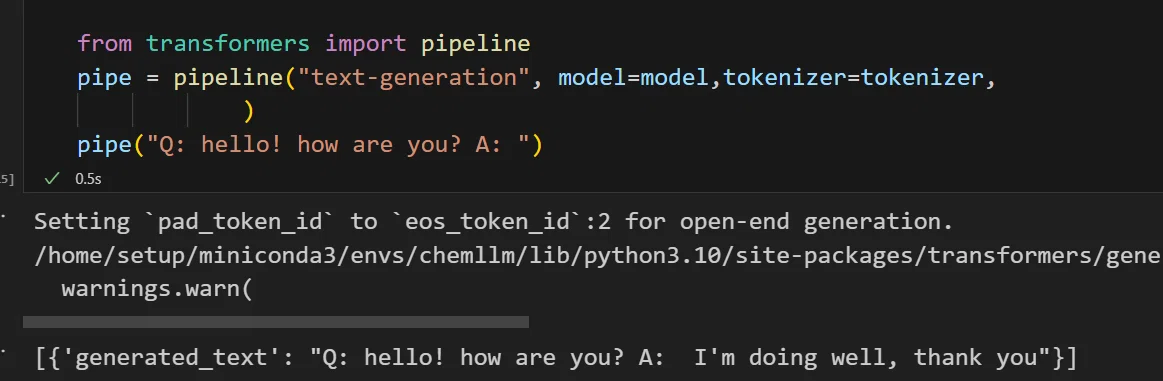Click the 'from' keyword in import statement

coord(105,44)
